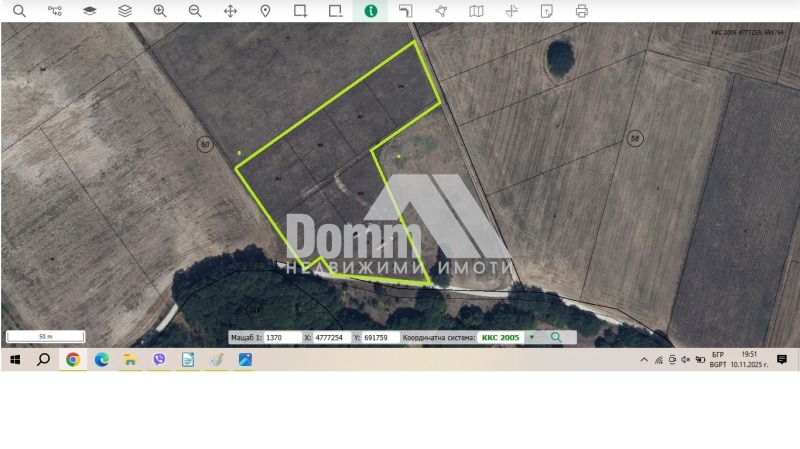800x449 pixels.
Task: Toggle the green info identify tool
Action: click(371, 11)
